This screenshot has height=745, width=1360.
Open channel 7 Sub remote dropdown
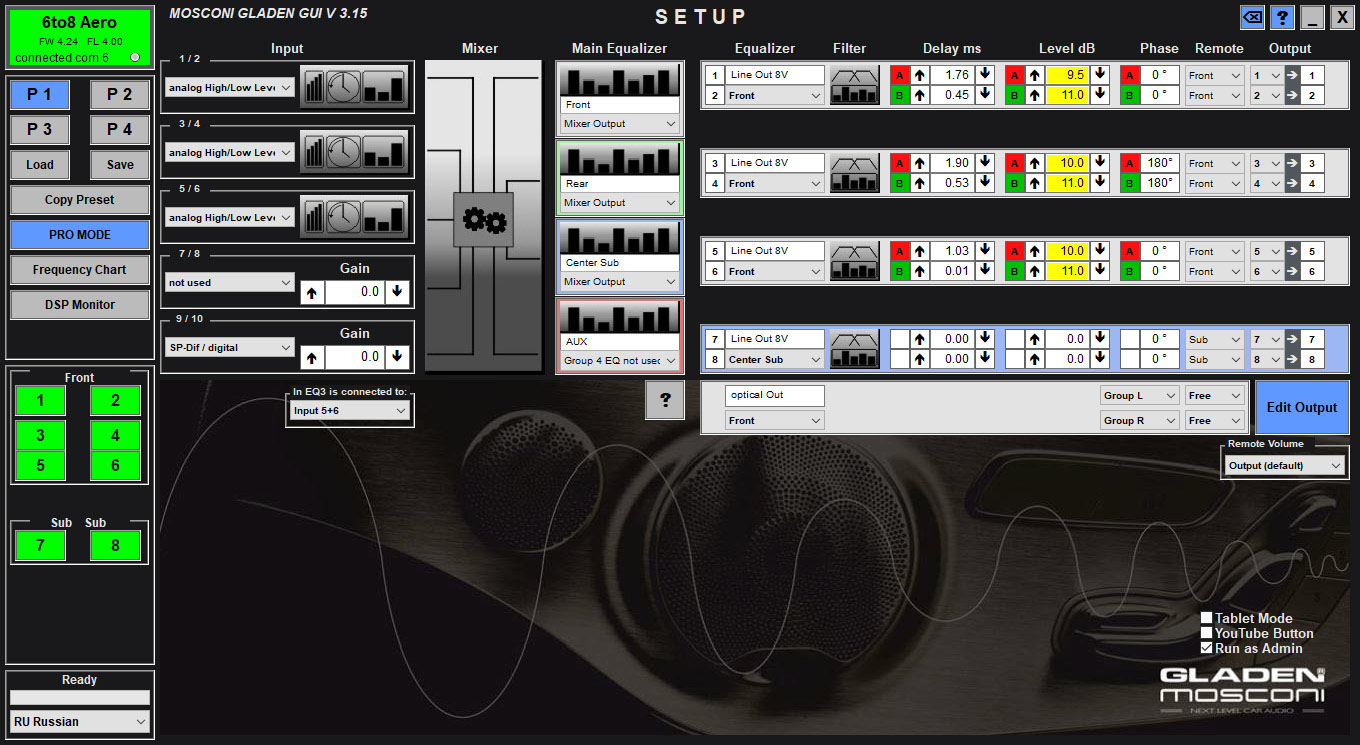click(1215, 339)
